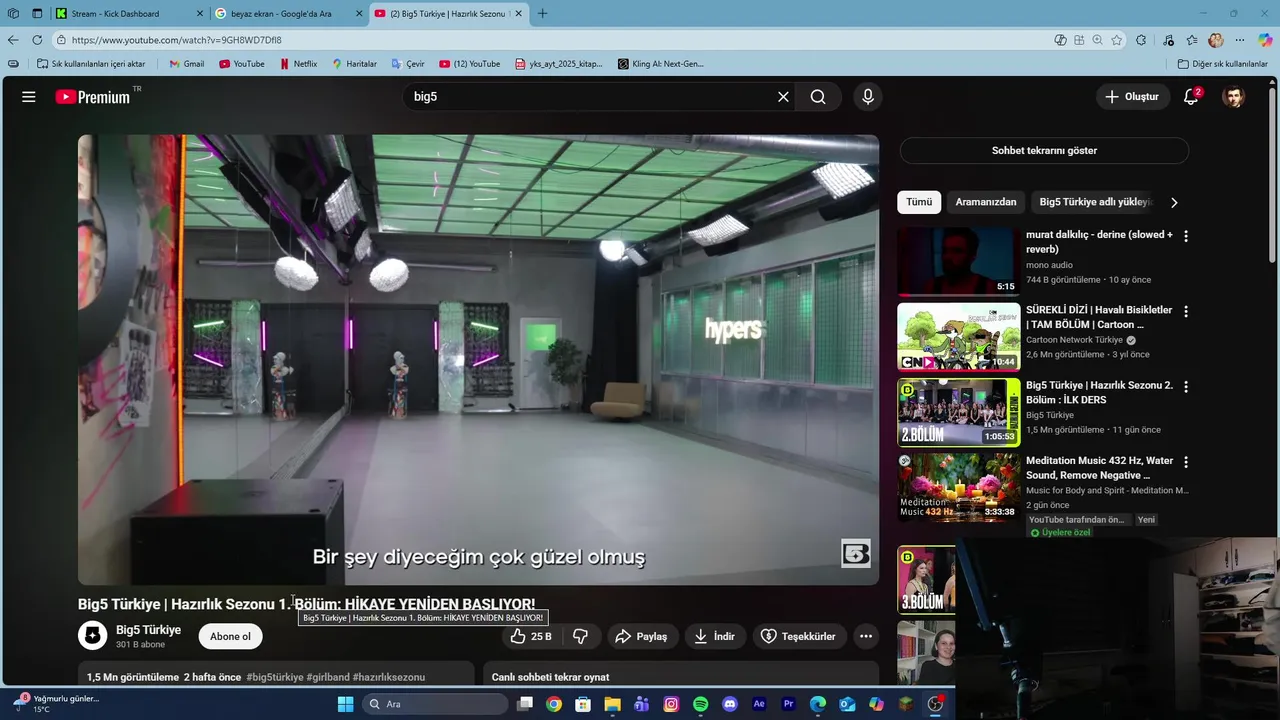Open Instagram from the taskbar
1280x720 pixels.
tap(671, 704)
